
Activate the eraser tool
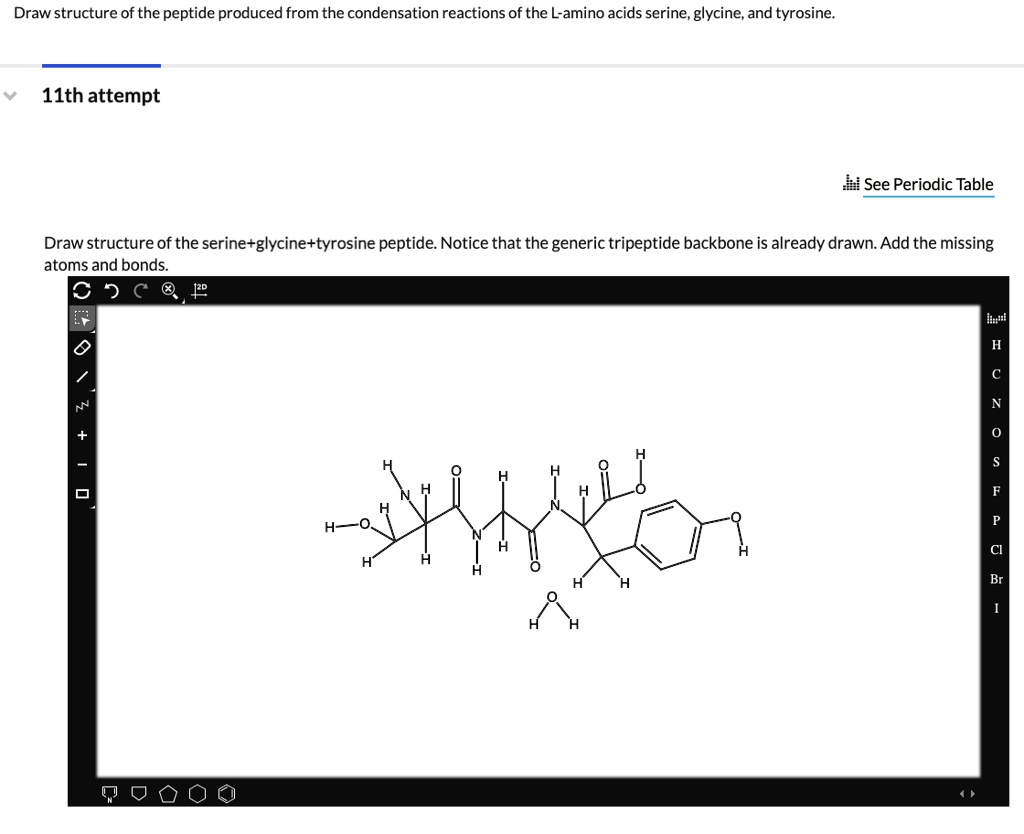(82, 348)
